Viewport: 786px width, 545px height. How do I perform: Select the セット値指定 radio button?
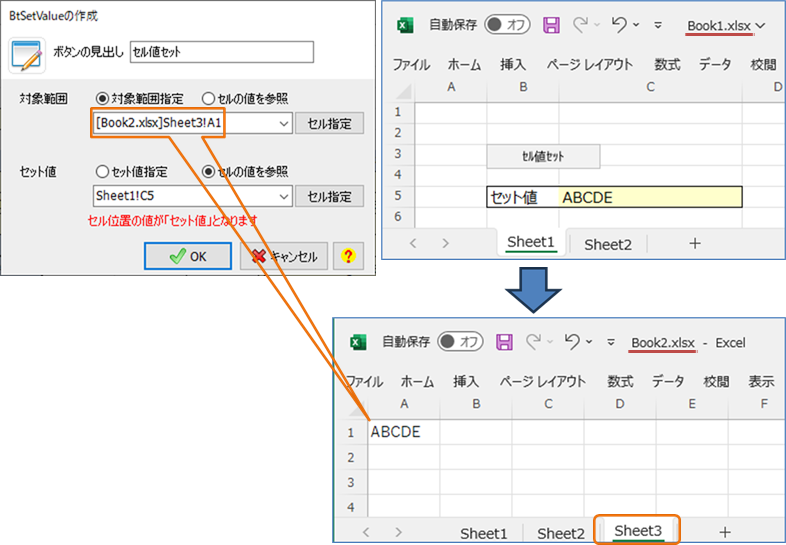102,172
